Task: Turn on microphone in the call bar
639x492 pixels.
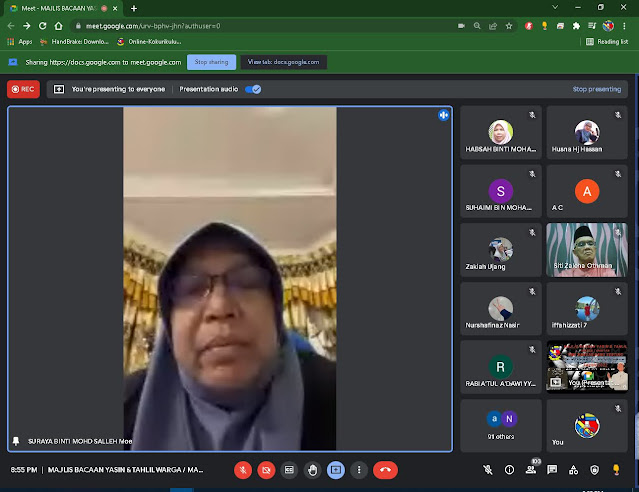Action: (243, 470)
